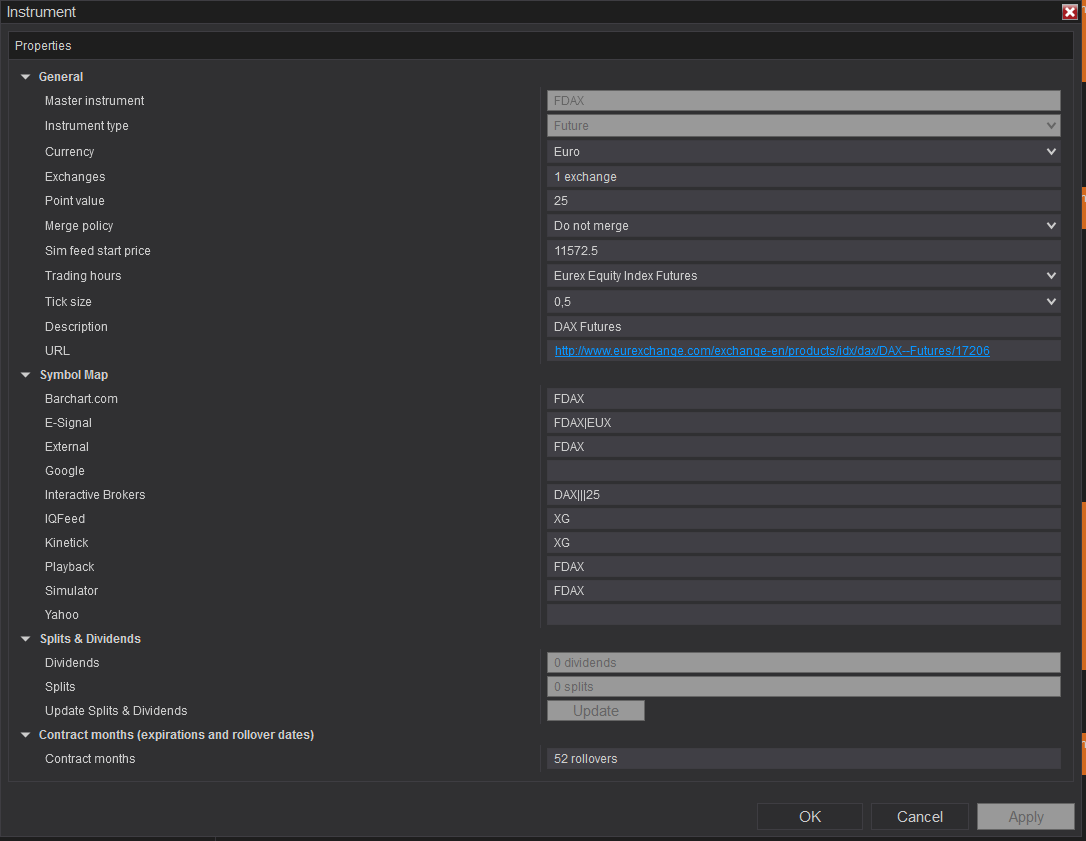
Task: Click the 1 exchange Exchanges field
Action: (803, 177)
